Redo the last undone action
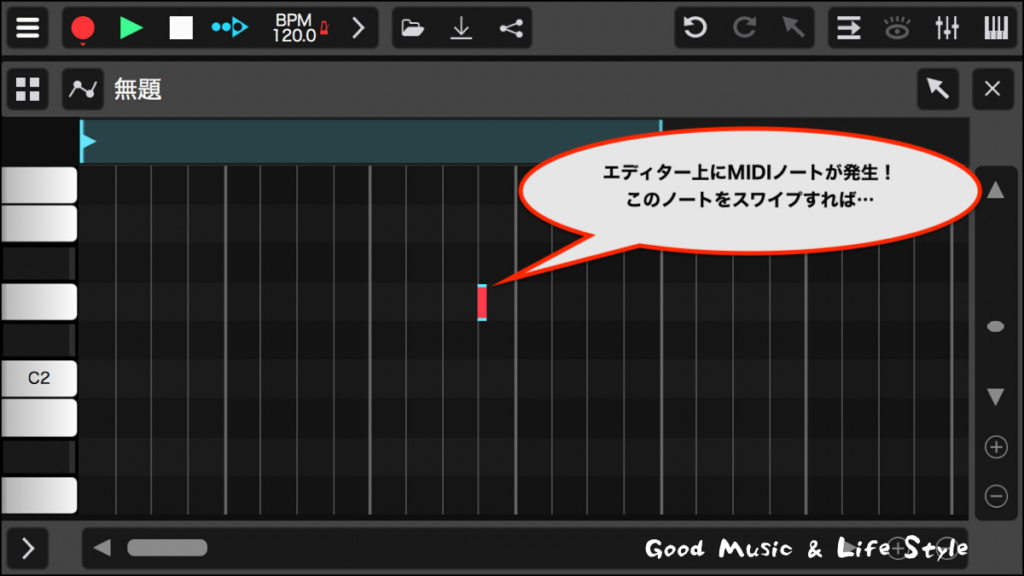Viewport: 1024px width, 576px height. (744, 28)
